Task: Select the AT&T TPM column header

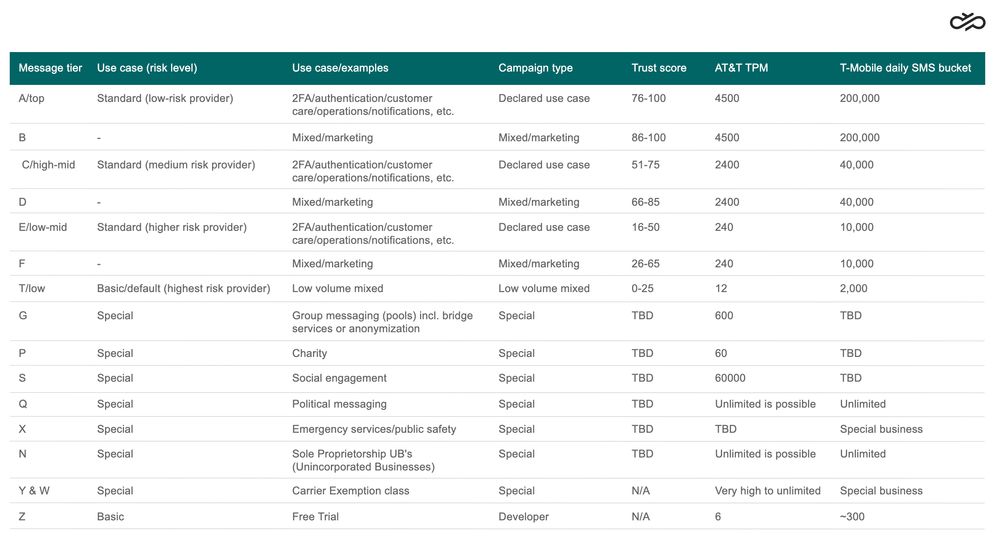Action: coord(741,68)
